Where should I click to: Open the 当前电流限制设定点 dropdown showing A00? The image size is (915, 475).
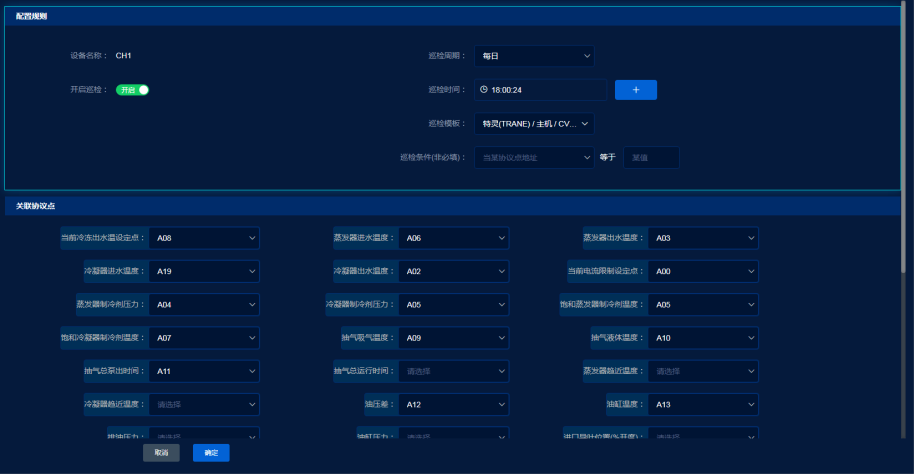(702, 272)
